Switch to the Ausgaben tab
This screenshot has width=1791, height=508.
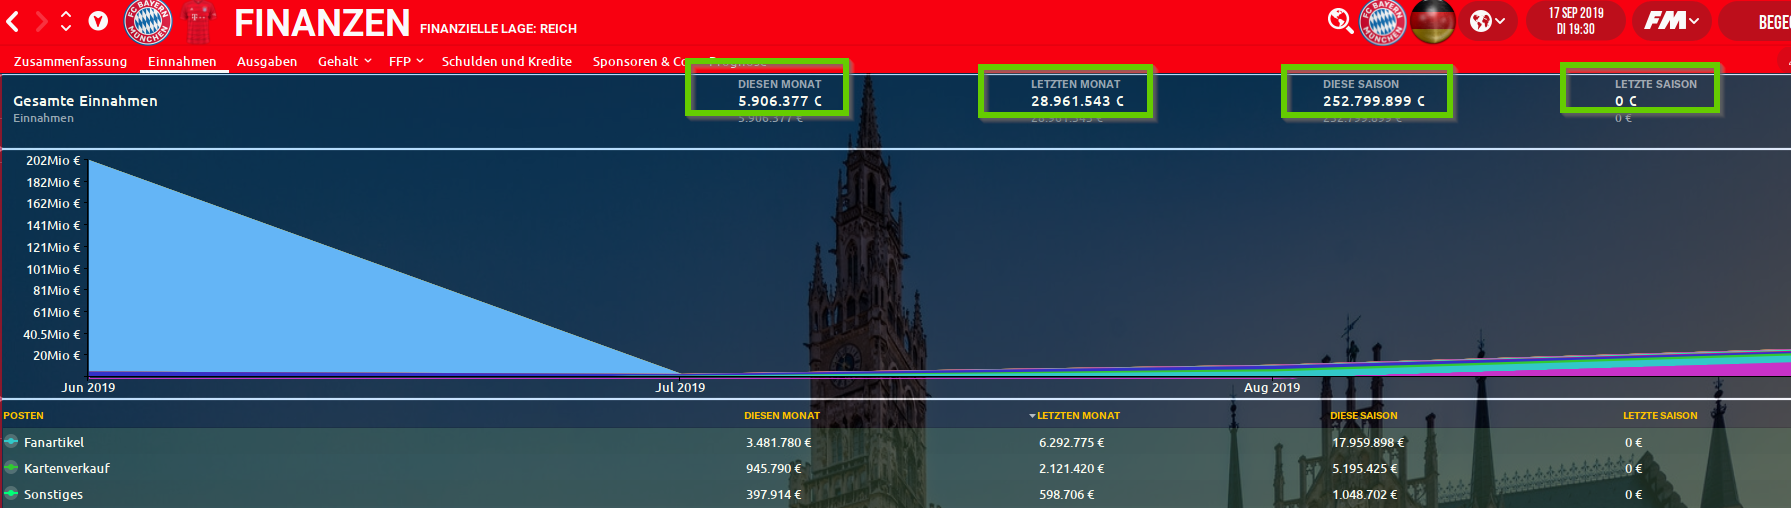click(267, 61)
